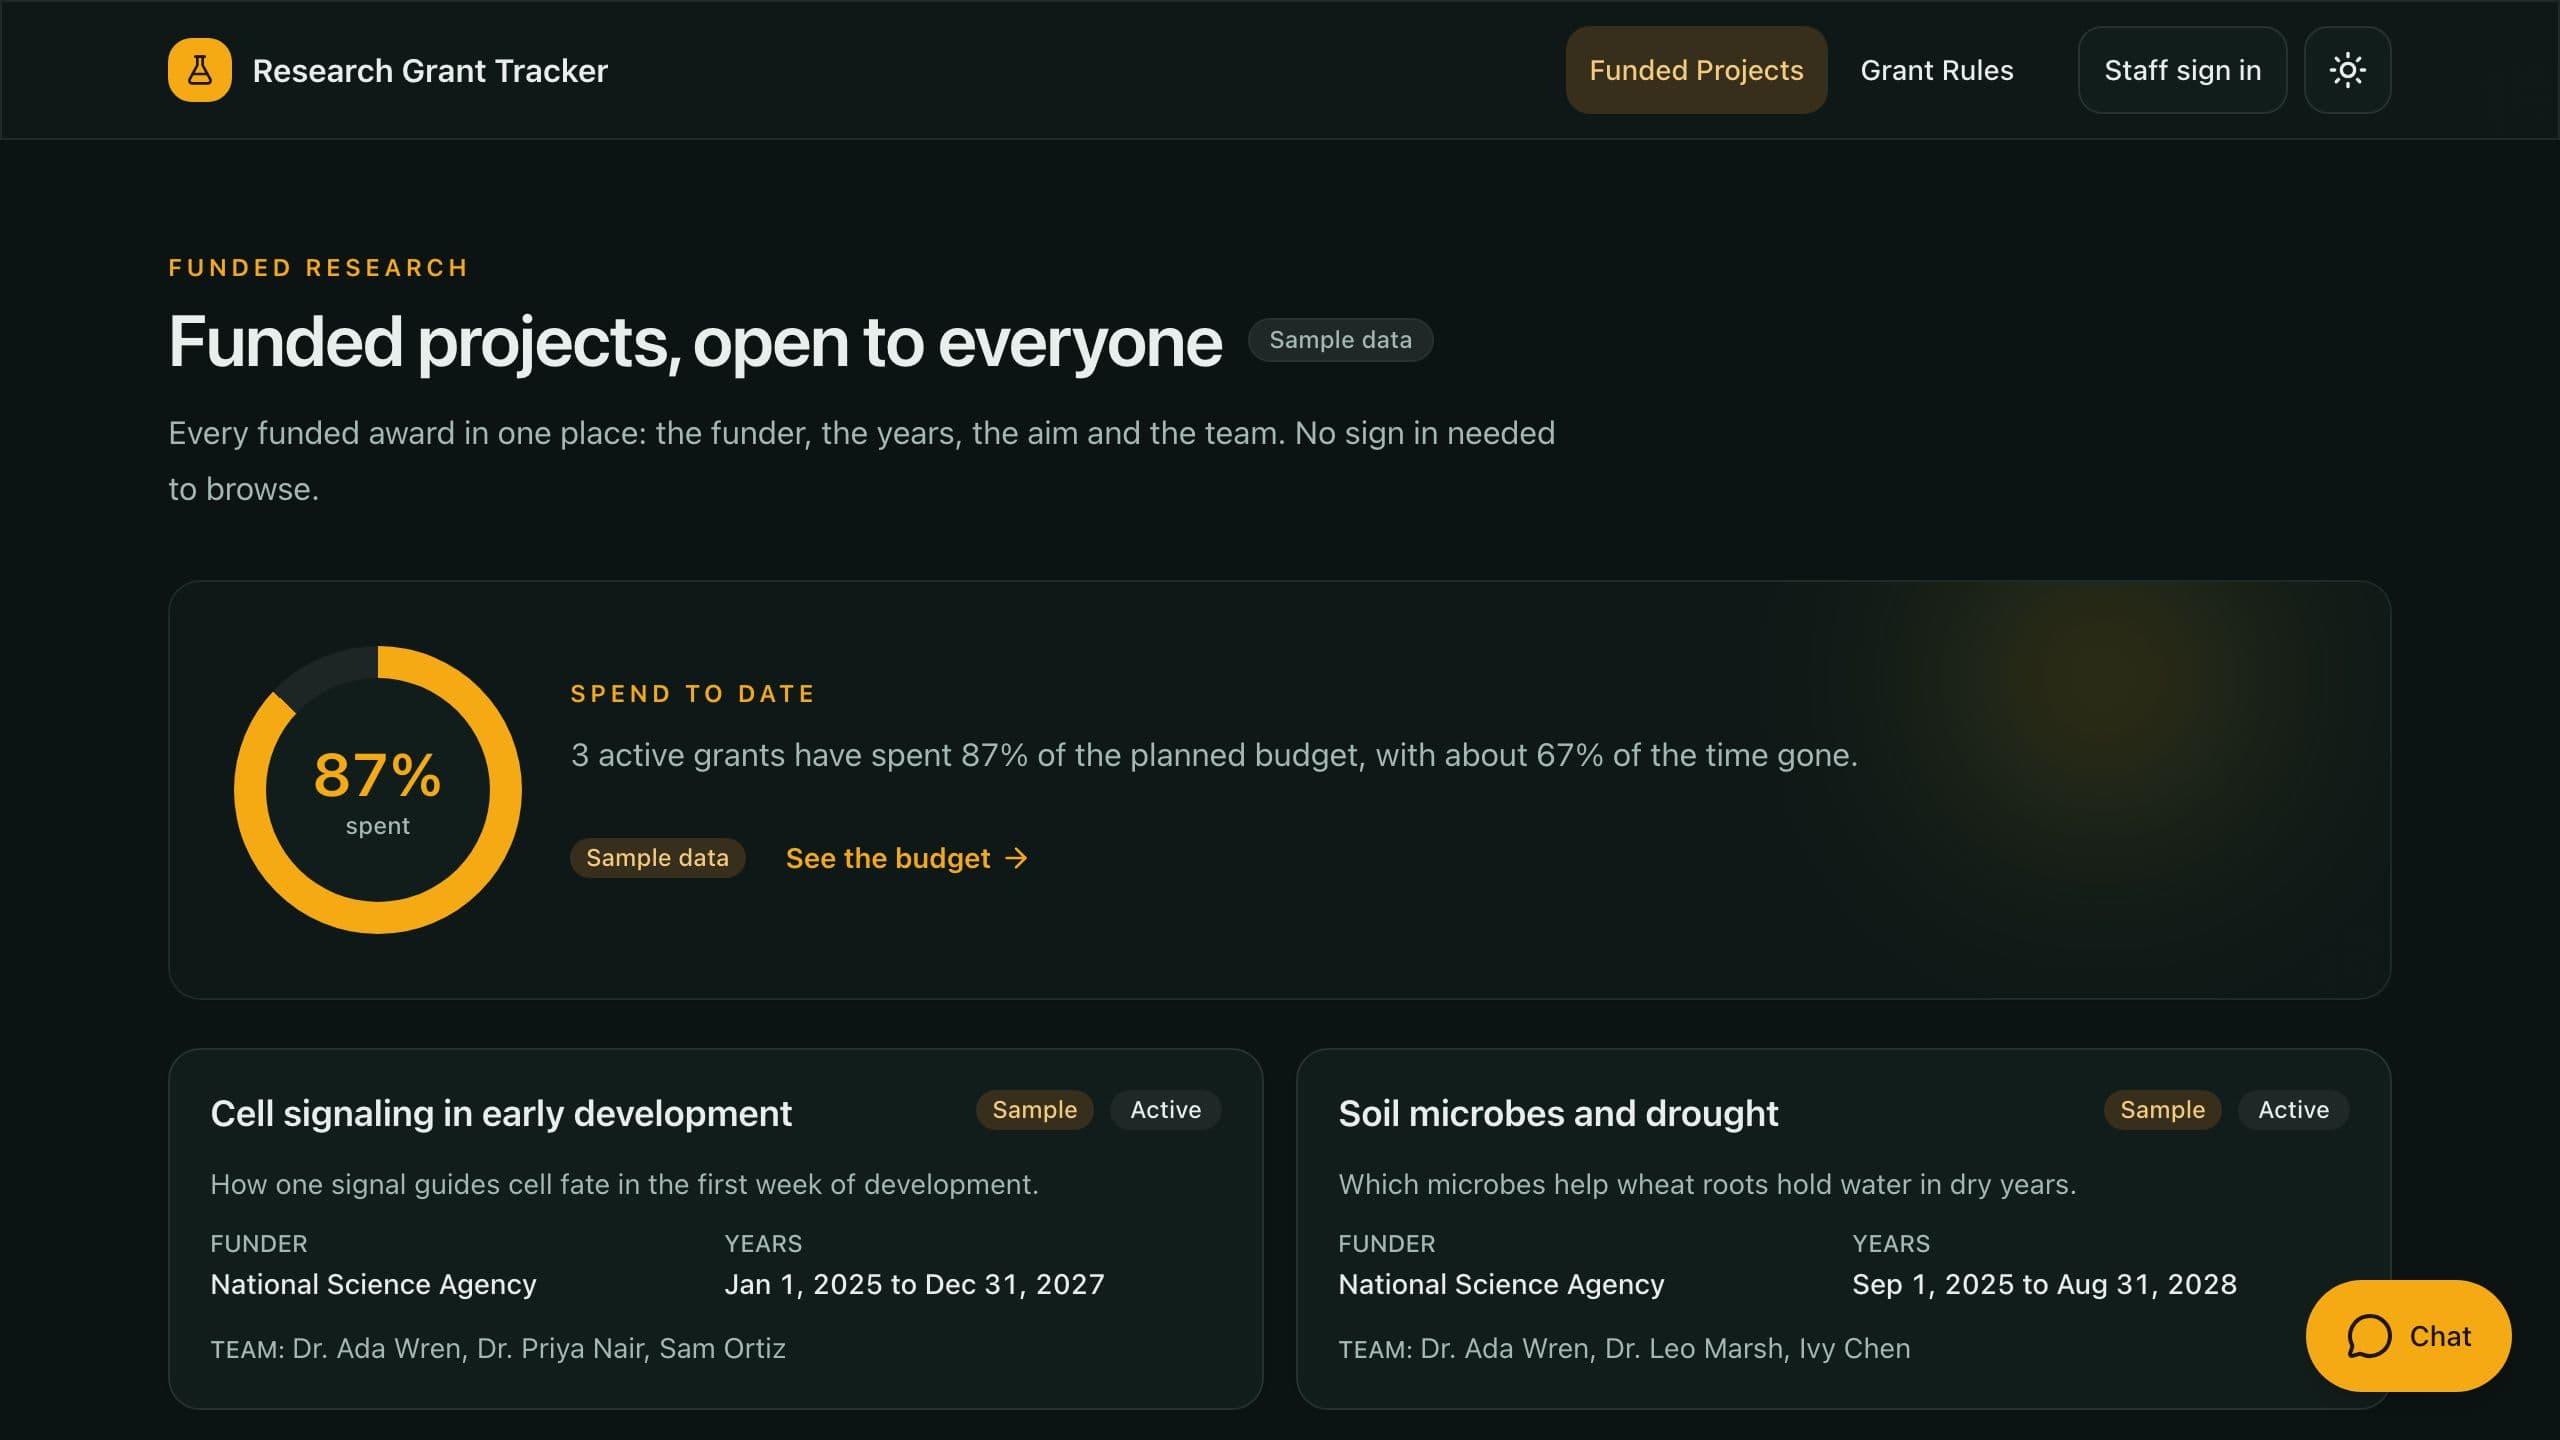Click the Staff sign in button
This screenshot has height=1440, width=2560.
[2182, 70]
